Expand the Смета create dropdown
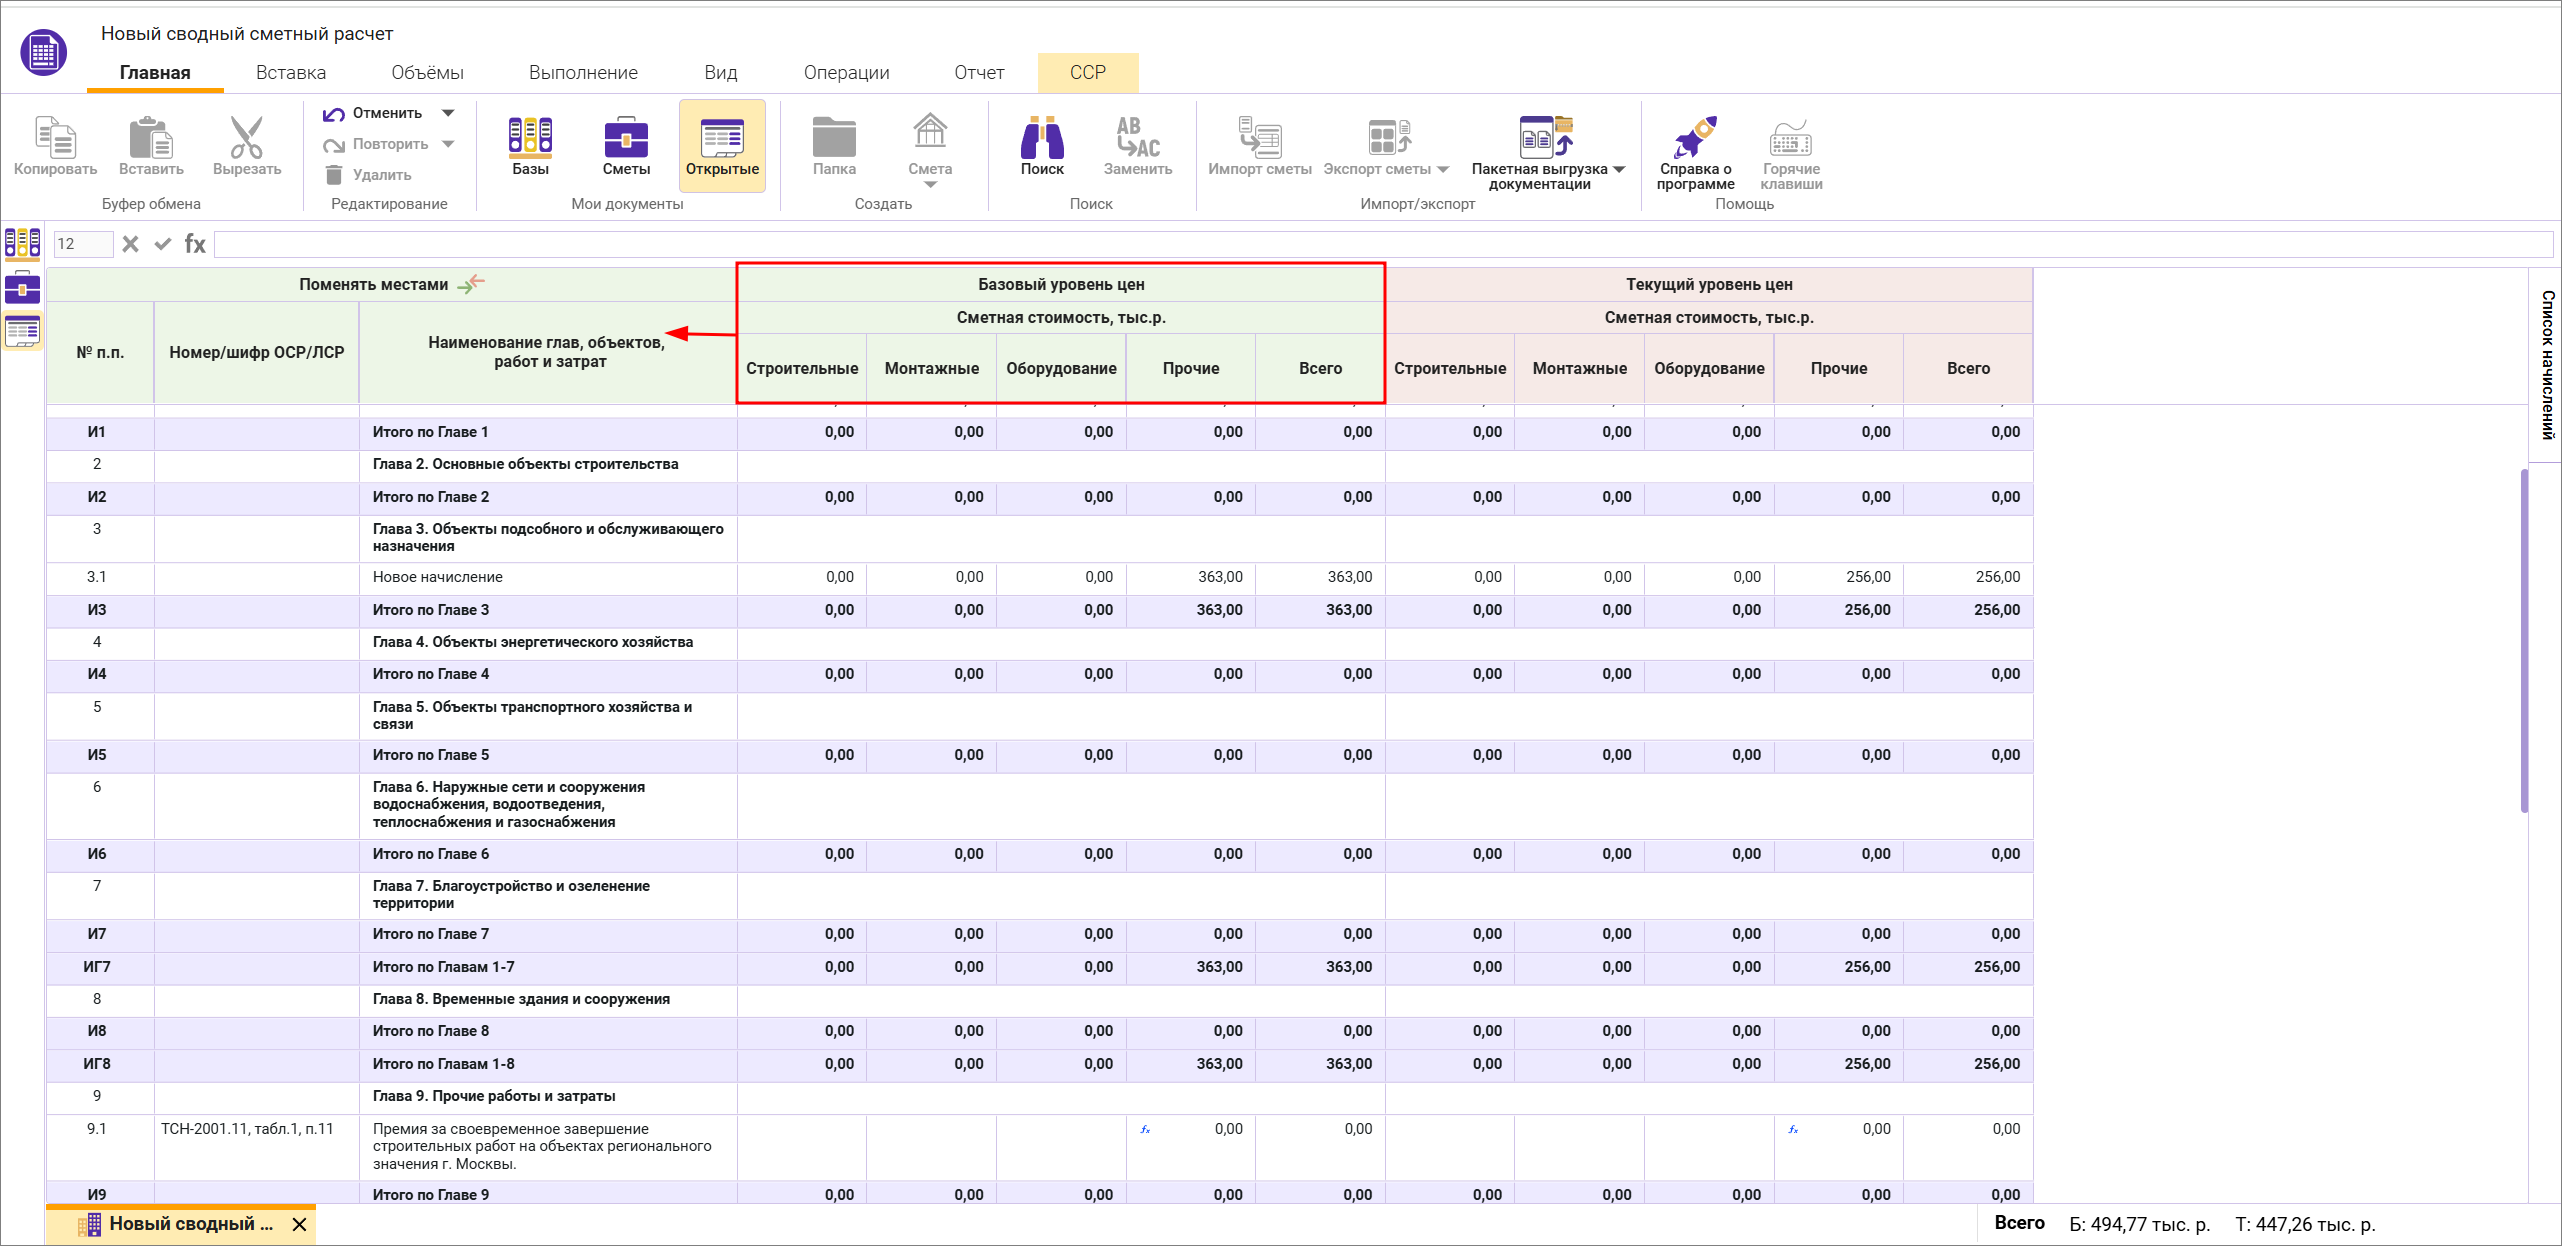The height and width of the screenshot is (1246, 2562). coord(930,184)
